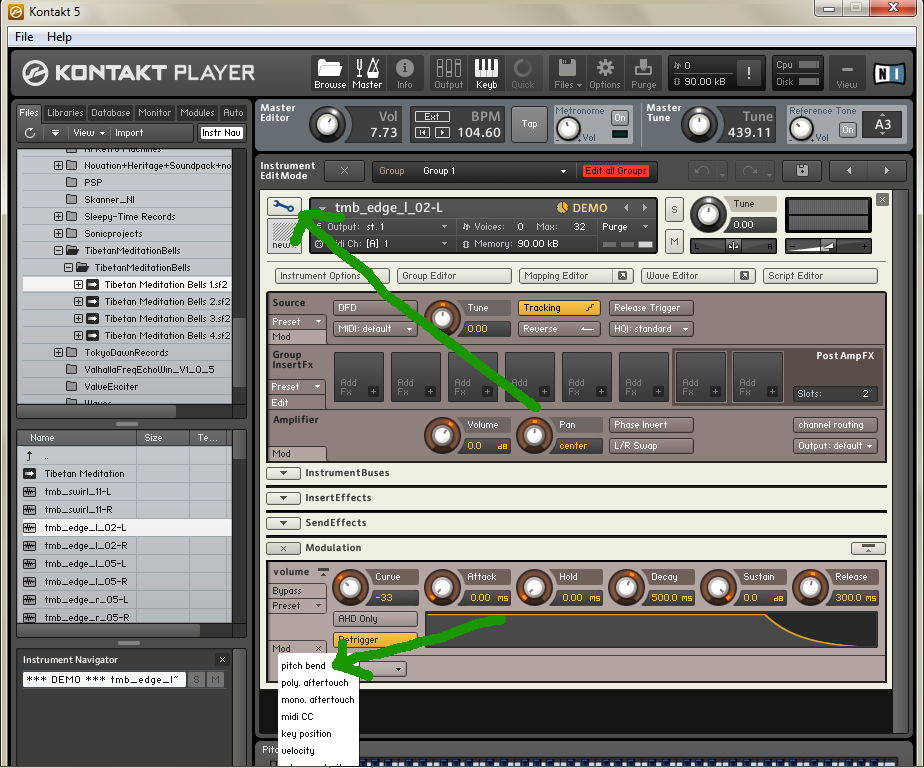Choose midi CC modulation source
924x768 pixels.
click(x=297, y=717)
